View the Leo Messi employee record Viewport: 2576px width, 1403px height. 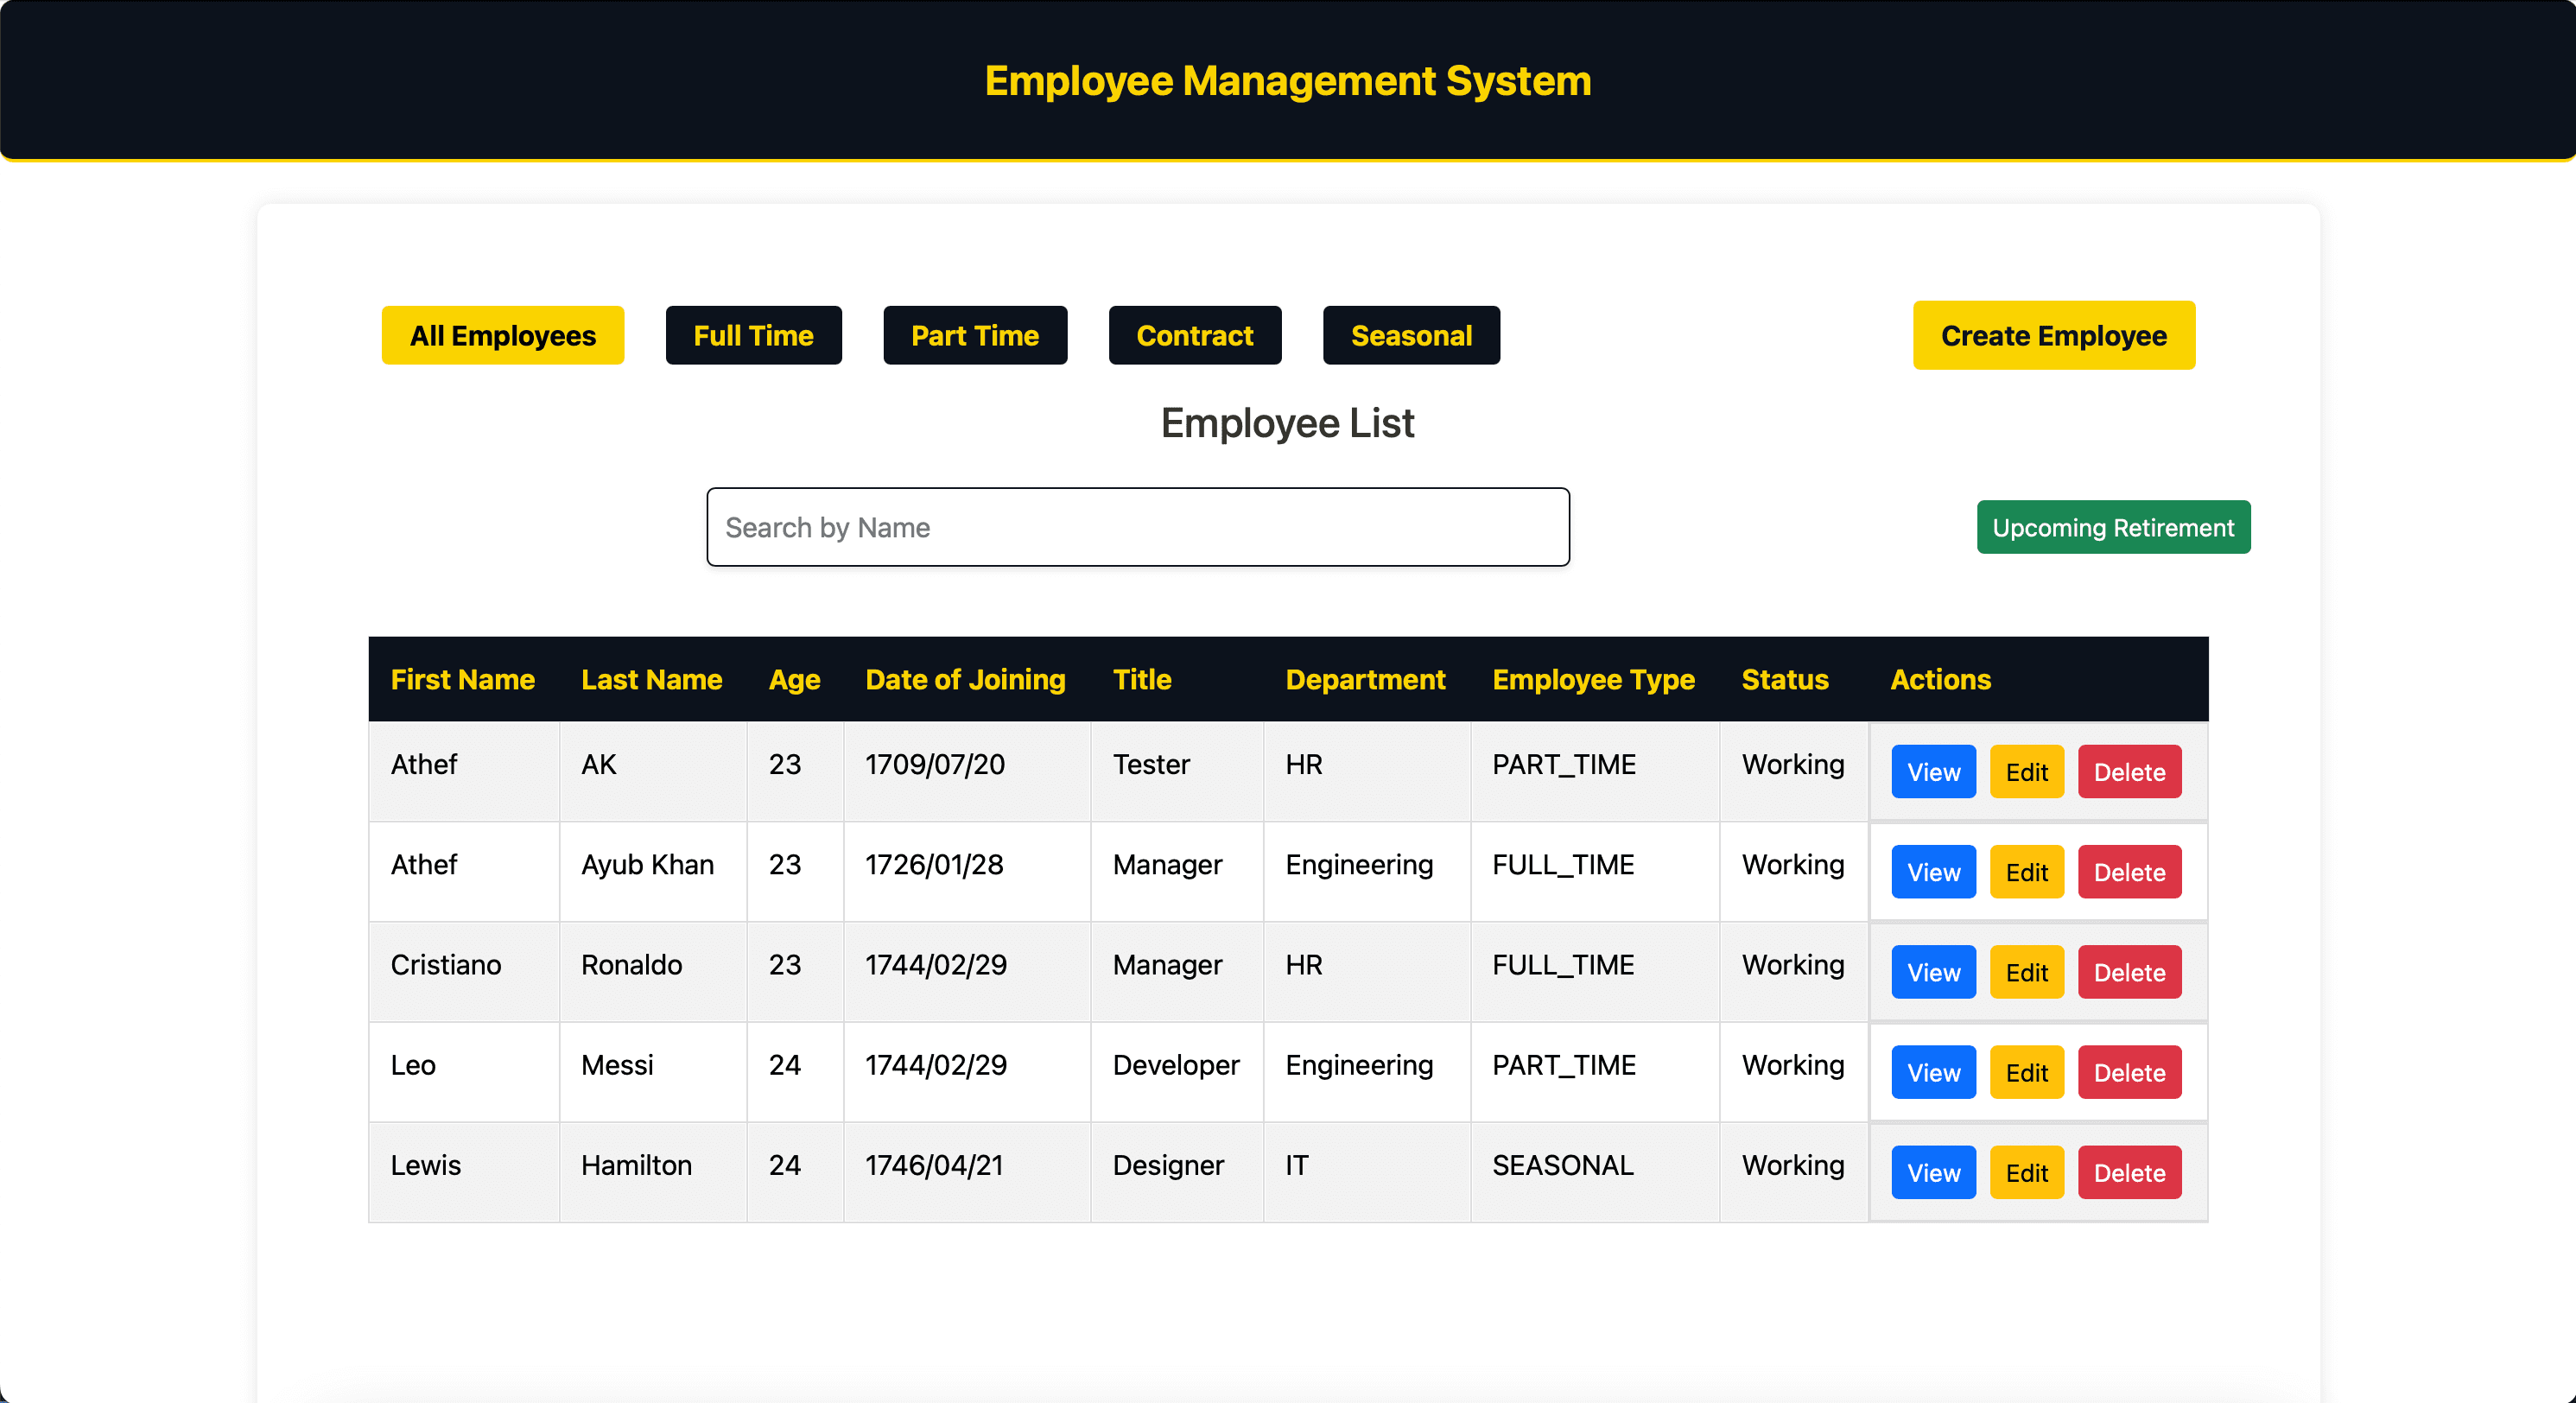(1933, 1071)
